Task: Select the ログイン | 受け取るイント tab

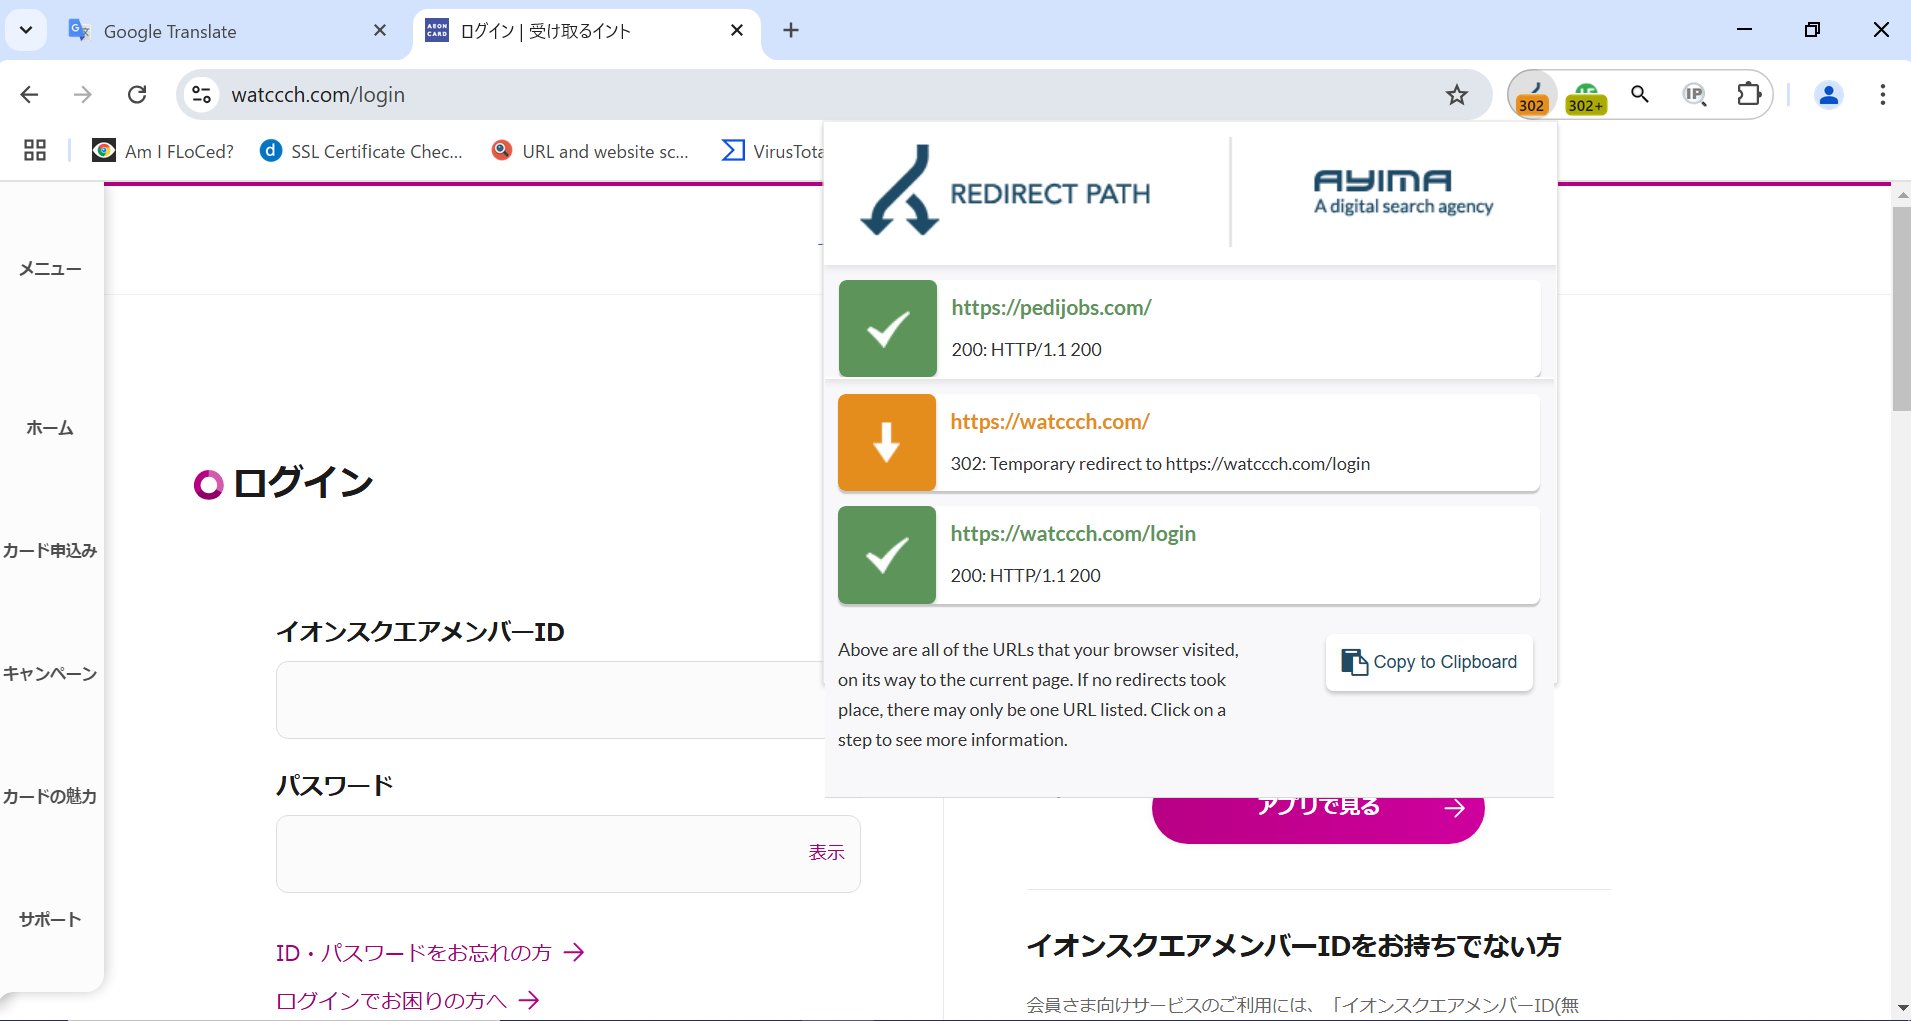Action: click(x=586, y=30)
